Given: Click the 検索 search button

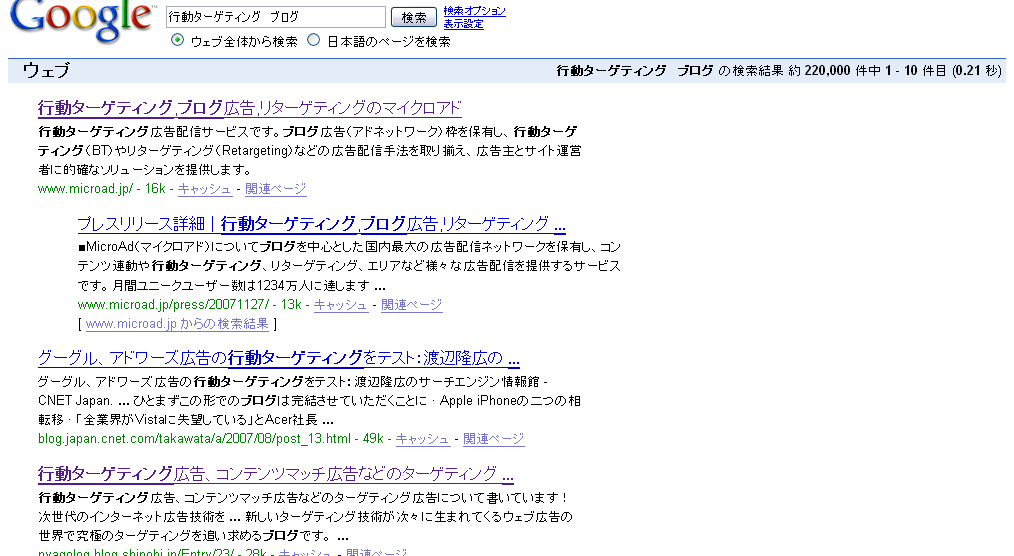Looking at the screenshot, I should [414, 17].
